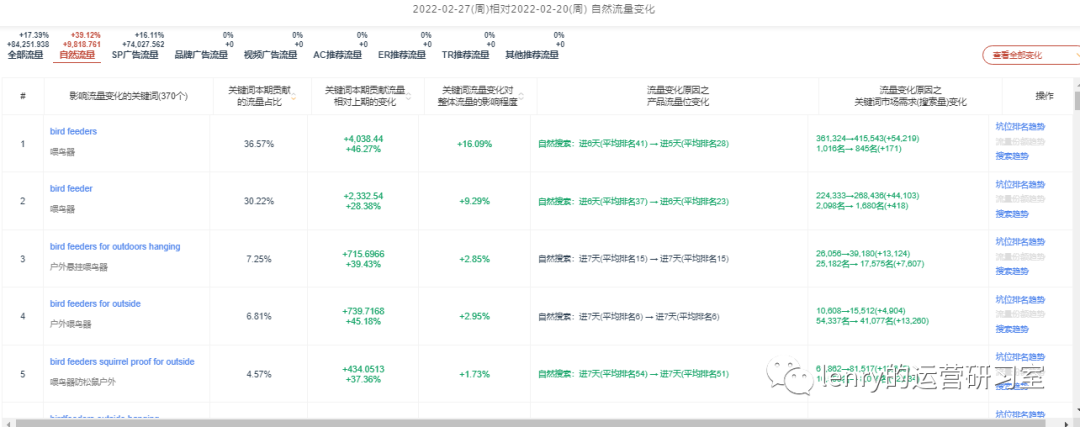The width and height of the screenshot is (1080, 427).
Task: Click ranking text "平均排名37 → 平均排名23"
Action: pyautogui.click(x=632, y=202)
